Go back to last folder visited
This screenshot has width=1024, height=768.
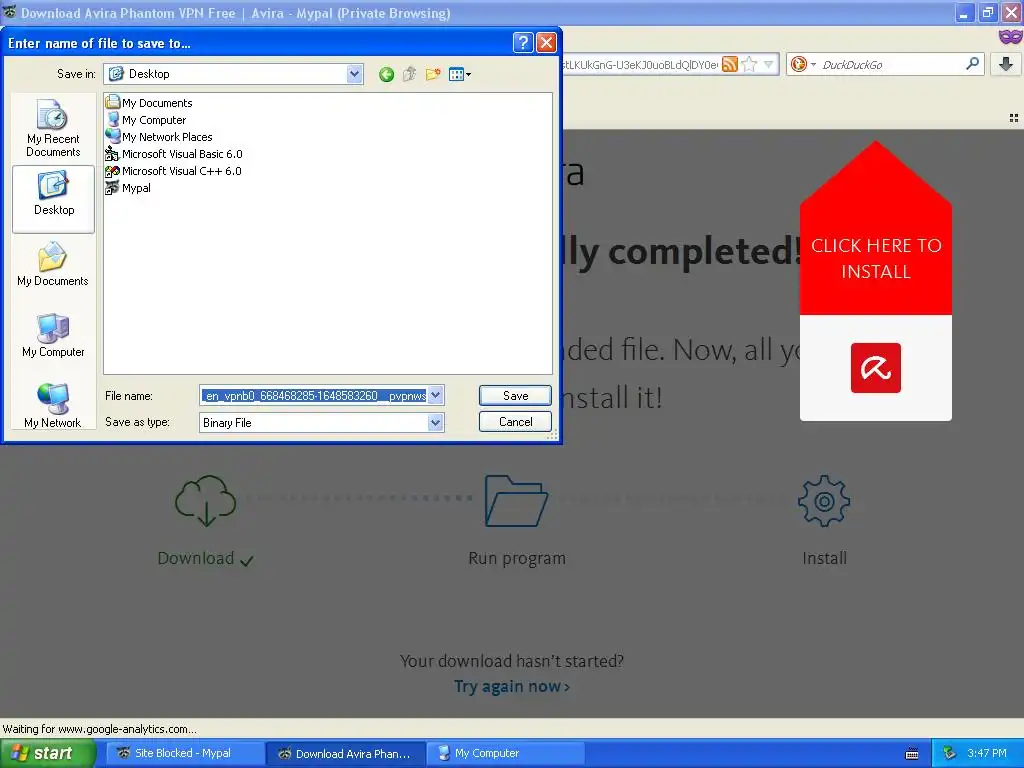(387, 74)
